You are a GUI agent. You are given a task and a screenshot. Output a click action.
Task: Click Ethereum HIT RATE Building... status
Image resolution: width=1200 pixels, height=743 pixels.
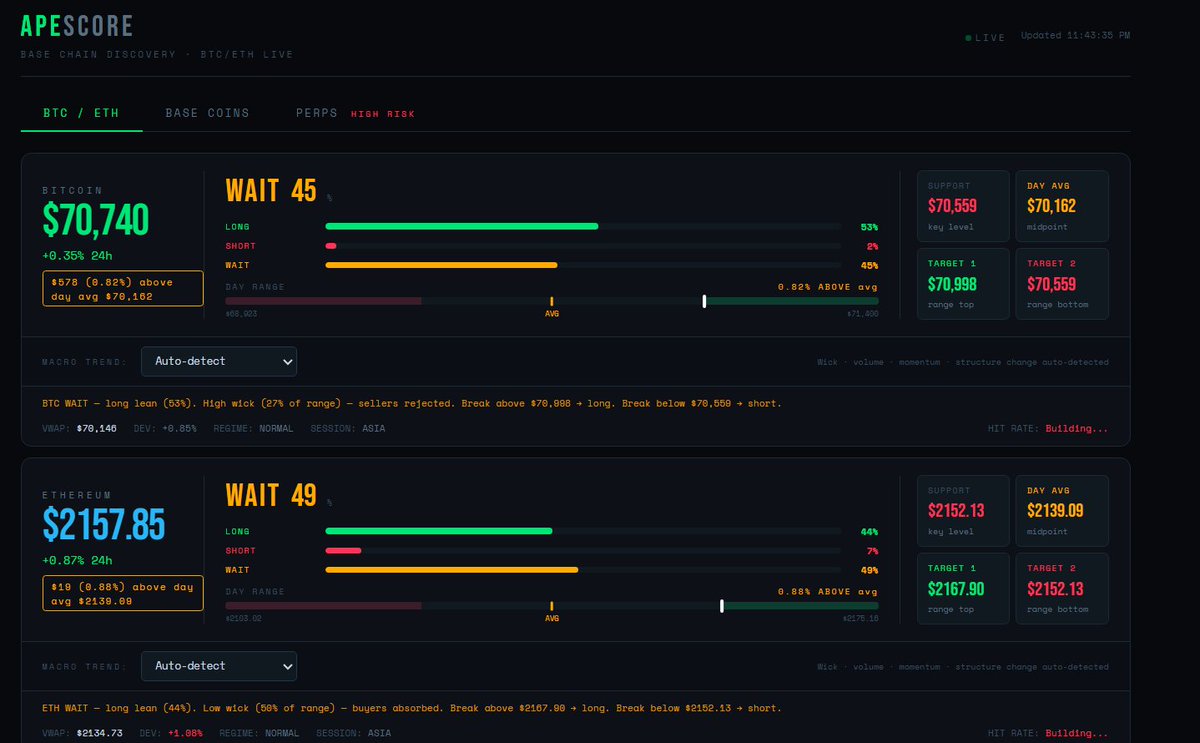pos(1077,733)
